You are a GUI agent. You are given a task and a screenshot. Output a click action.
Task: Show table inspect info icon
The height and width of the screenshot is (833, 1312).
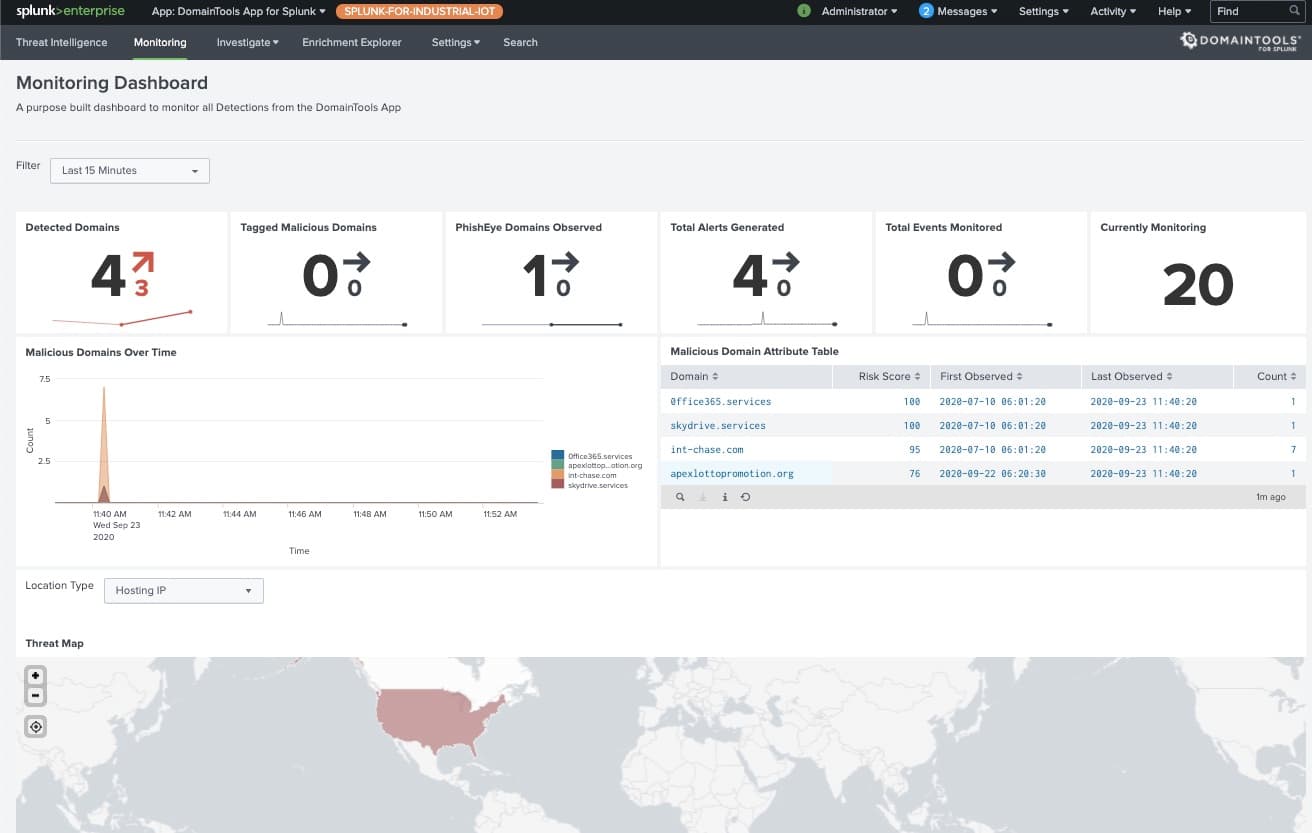click(x=724, y=497)
